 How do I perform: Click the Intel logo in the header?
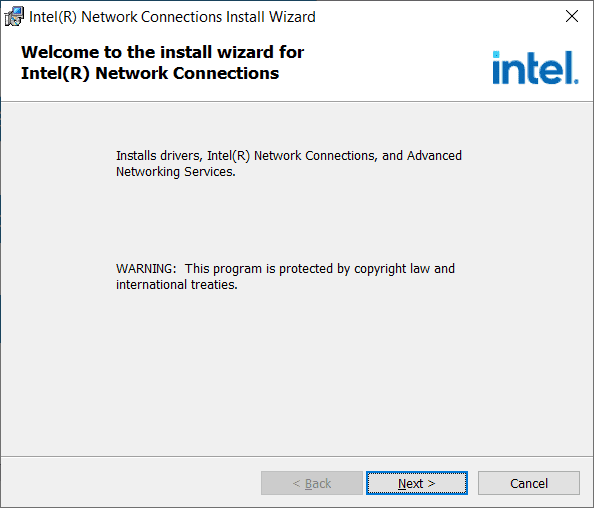click(535, 67)
